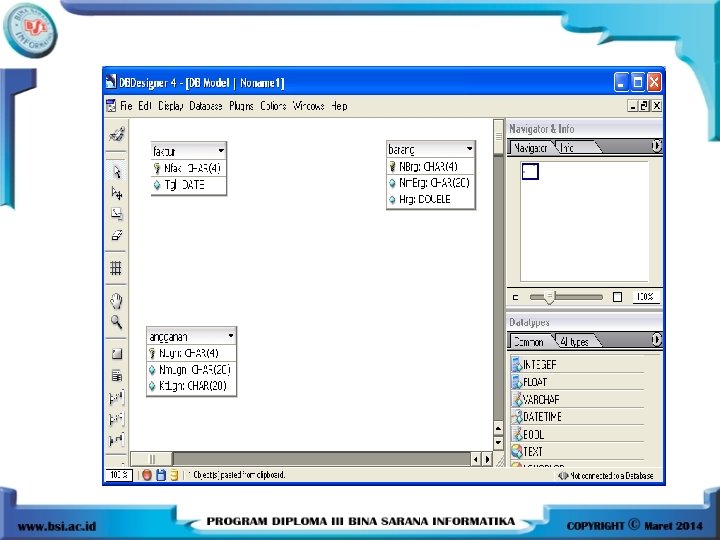This screenshot has height=540, width=720.
Task: Click the larger zoom-in box right of navigator slider
Action: (618, 297)
